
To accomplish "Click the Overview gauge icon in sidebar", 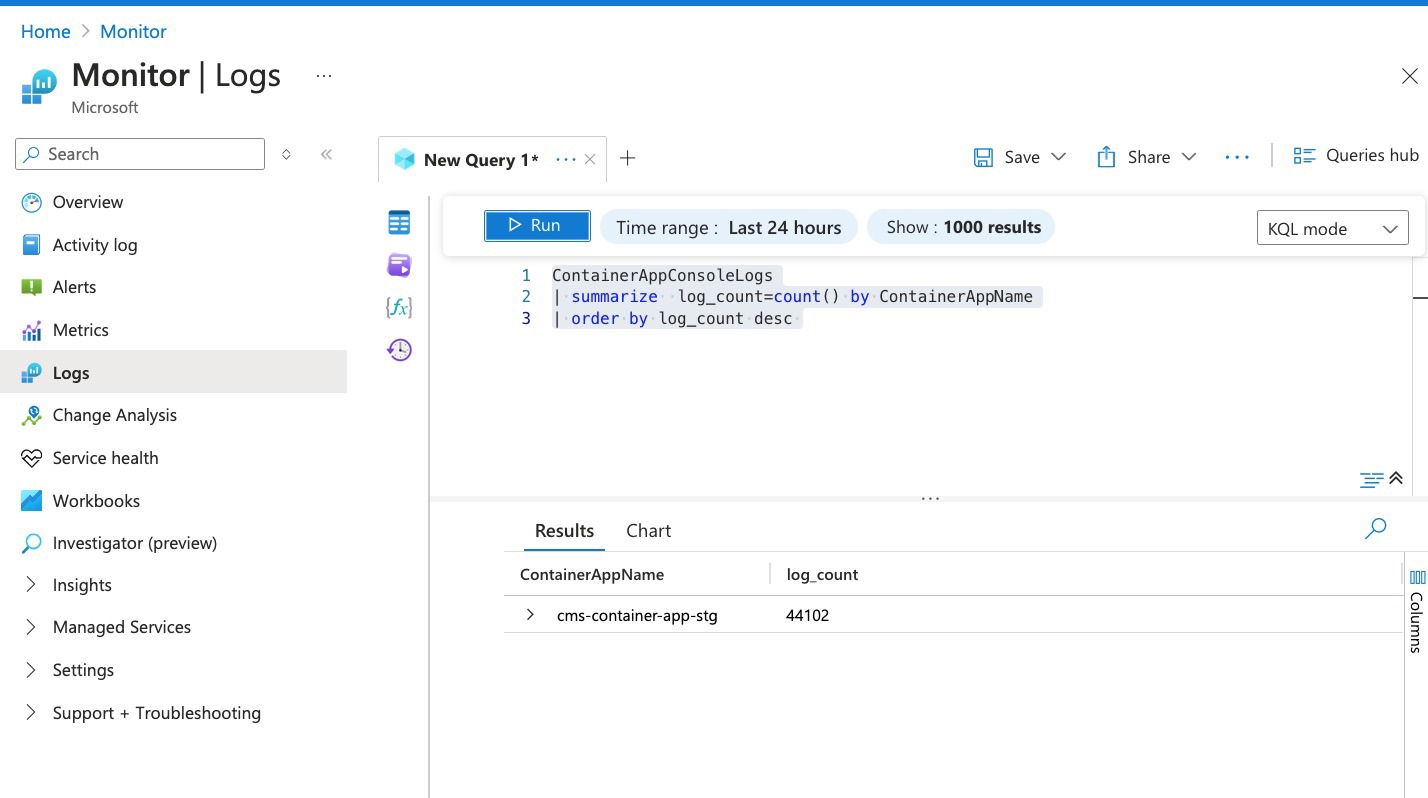I will tap(32, 202).
